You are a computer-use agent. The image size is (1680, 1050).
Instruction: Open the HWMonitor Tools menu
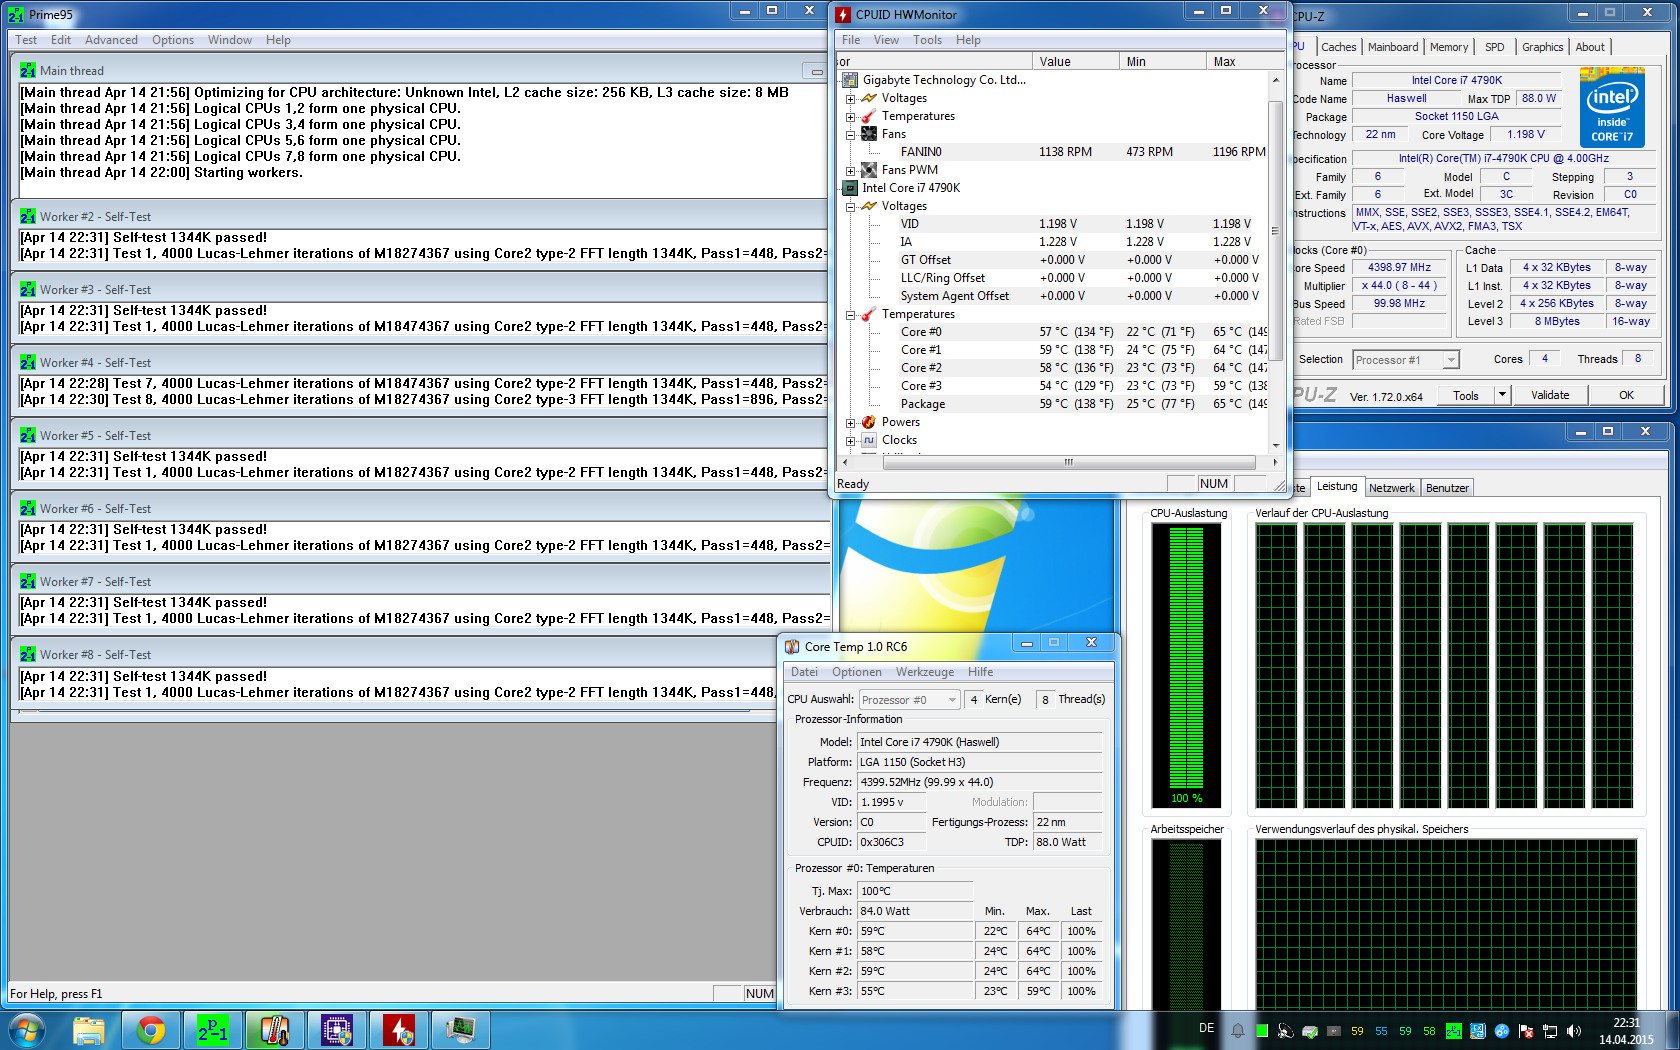pyautogui.click(x=927, y=40)
